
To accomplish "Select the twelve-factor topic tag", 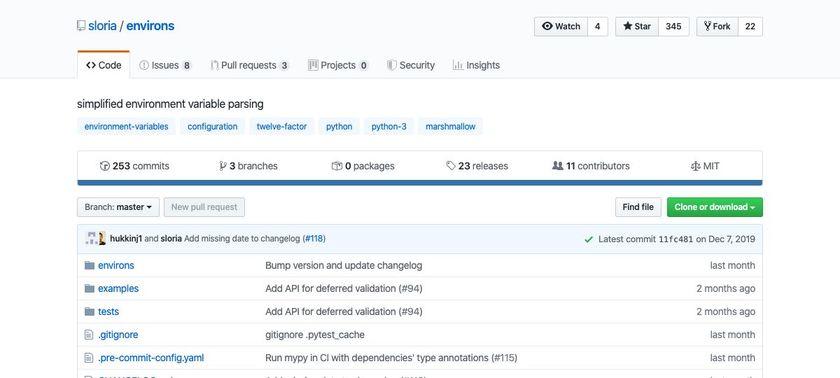I will (x=282, y=127).
